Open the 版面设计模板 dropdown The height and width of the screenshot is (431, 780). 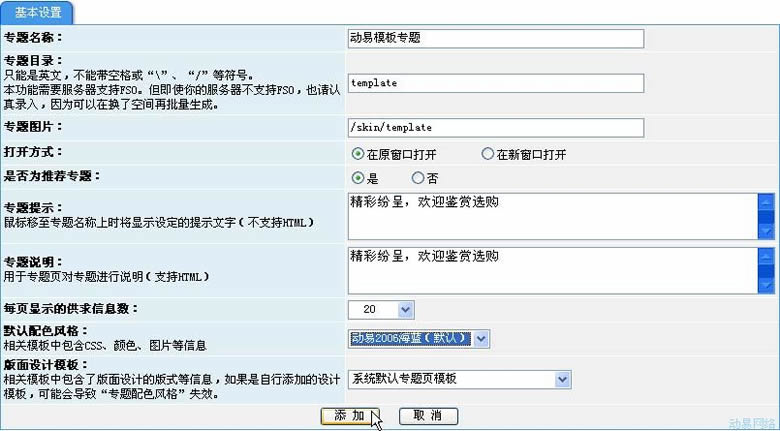(x=459, y=379)
